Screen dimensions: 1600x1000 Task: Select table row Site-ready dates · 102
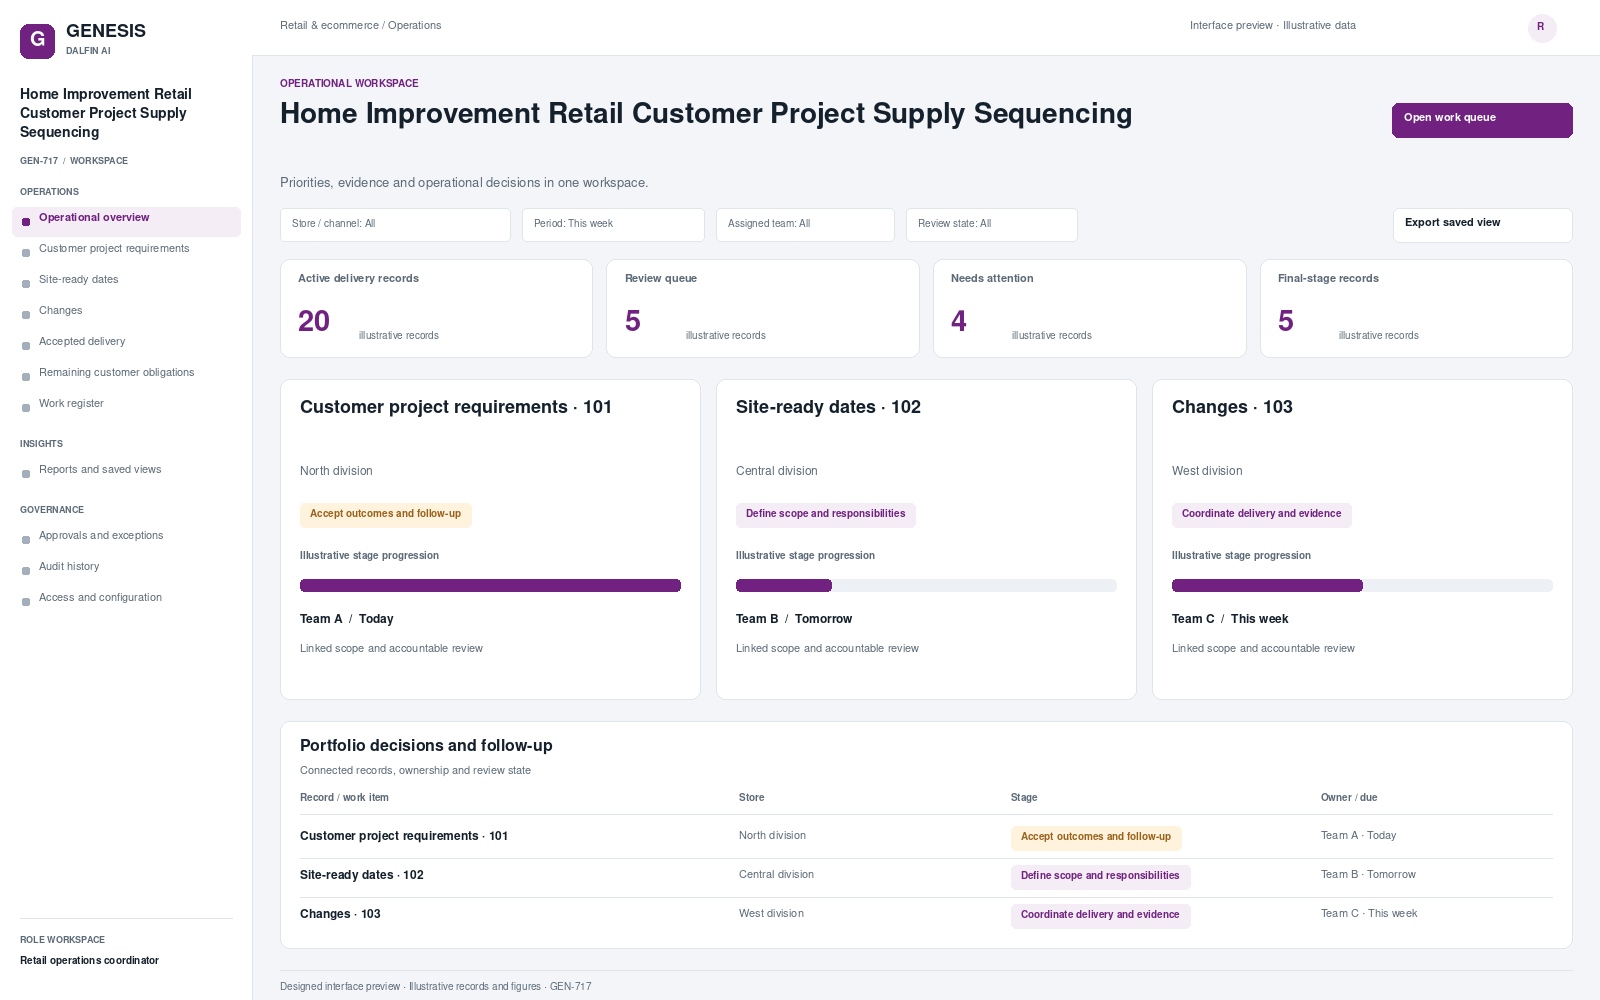(x=926, y=877)
